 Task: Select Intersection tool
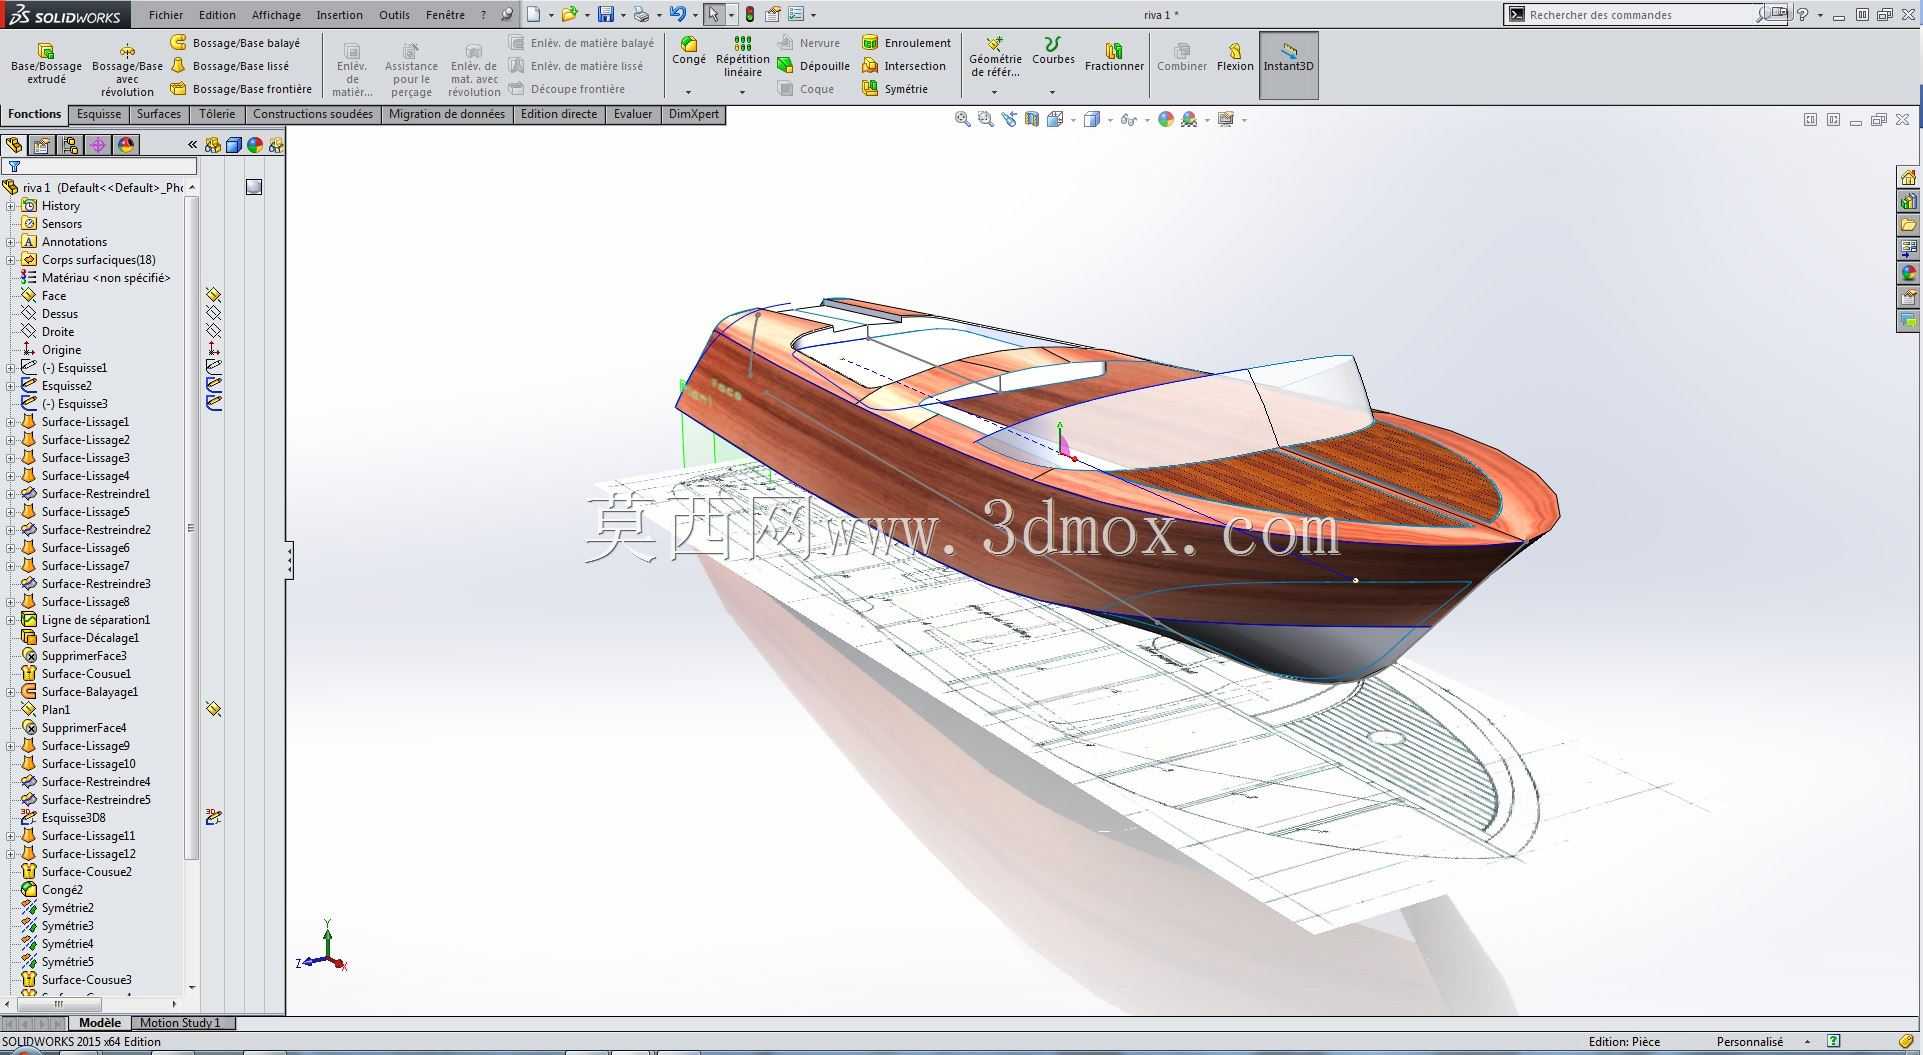904,66
